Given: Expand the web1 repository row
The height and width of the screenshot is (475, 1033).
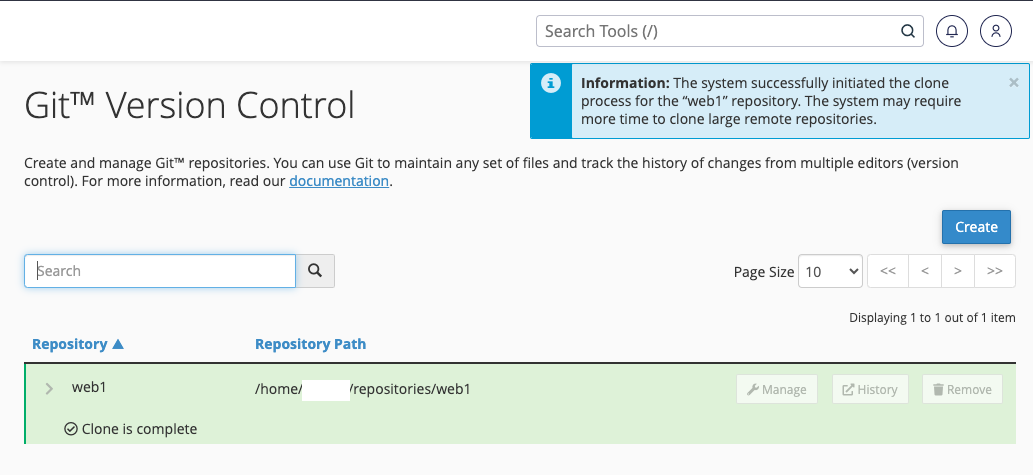Looking at the screenshot, I should 49,389.
